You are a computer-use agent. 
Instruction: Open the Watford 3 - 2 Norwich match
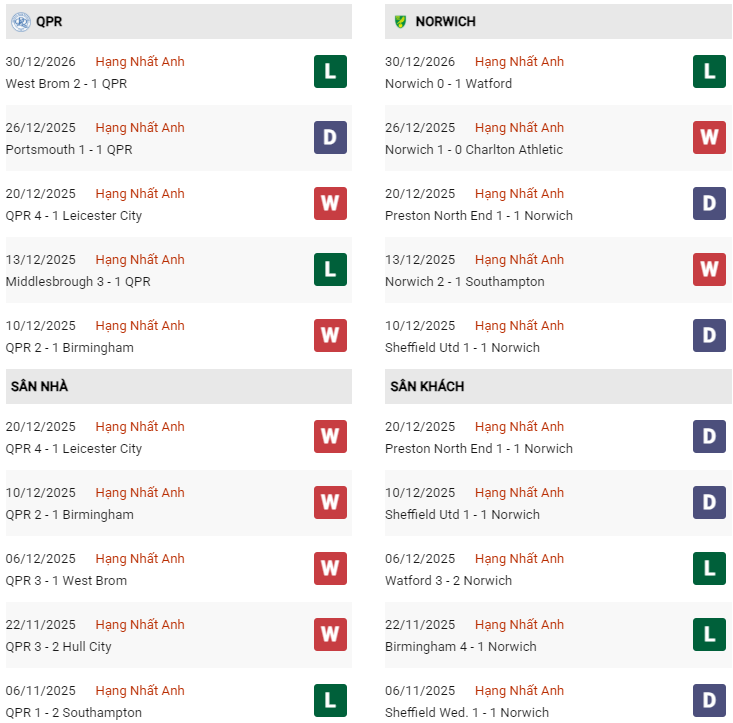coord(448,581)
